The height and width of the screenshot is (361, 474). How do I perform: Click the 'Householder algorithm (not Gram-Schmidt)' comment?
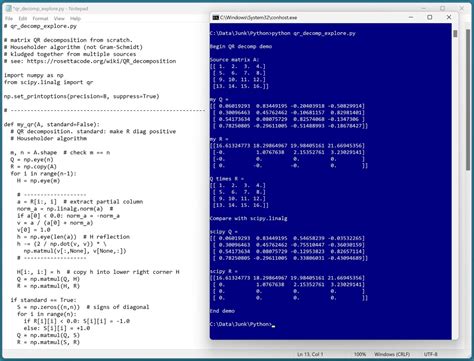pyautogui.click(x=73, y=47)
